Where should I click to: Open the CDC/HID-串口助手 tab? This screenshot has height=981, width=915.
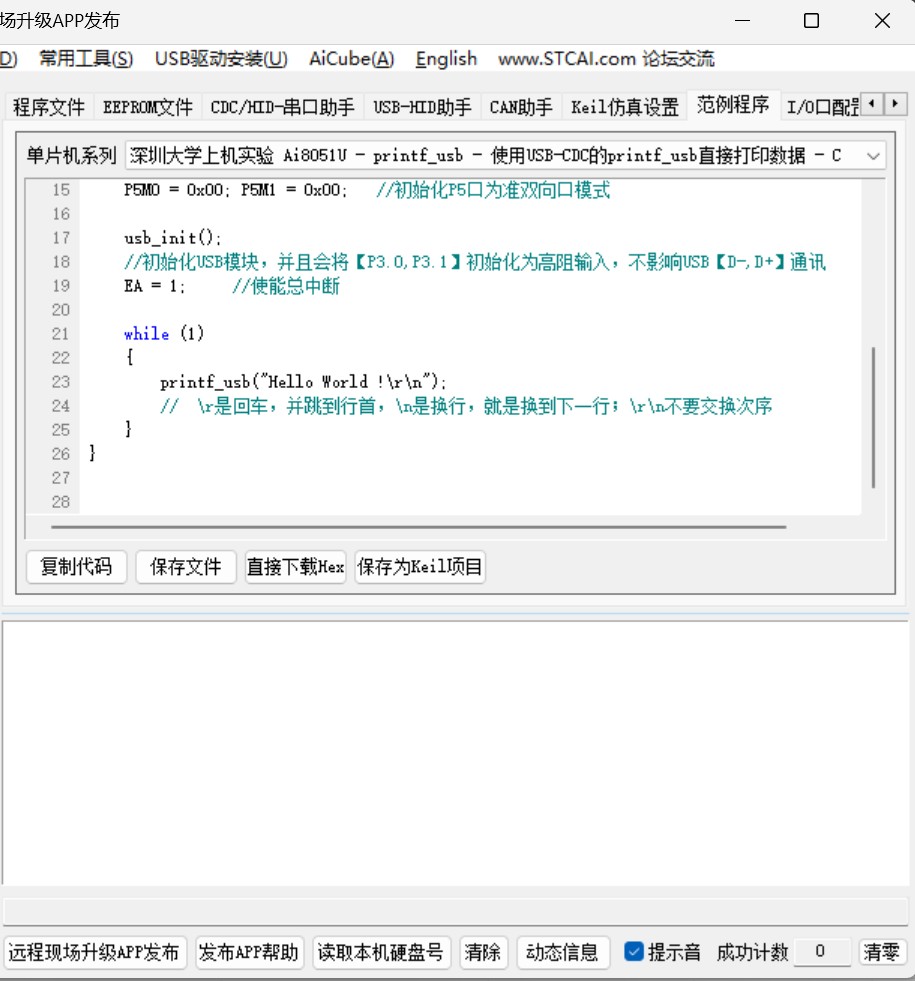point(283,106)
